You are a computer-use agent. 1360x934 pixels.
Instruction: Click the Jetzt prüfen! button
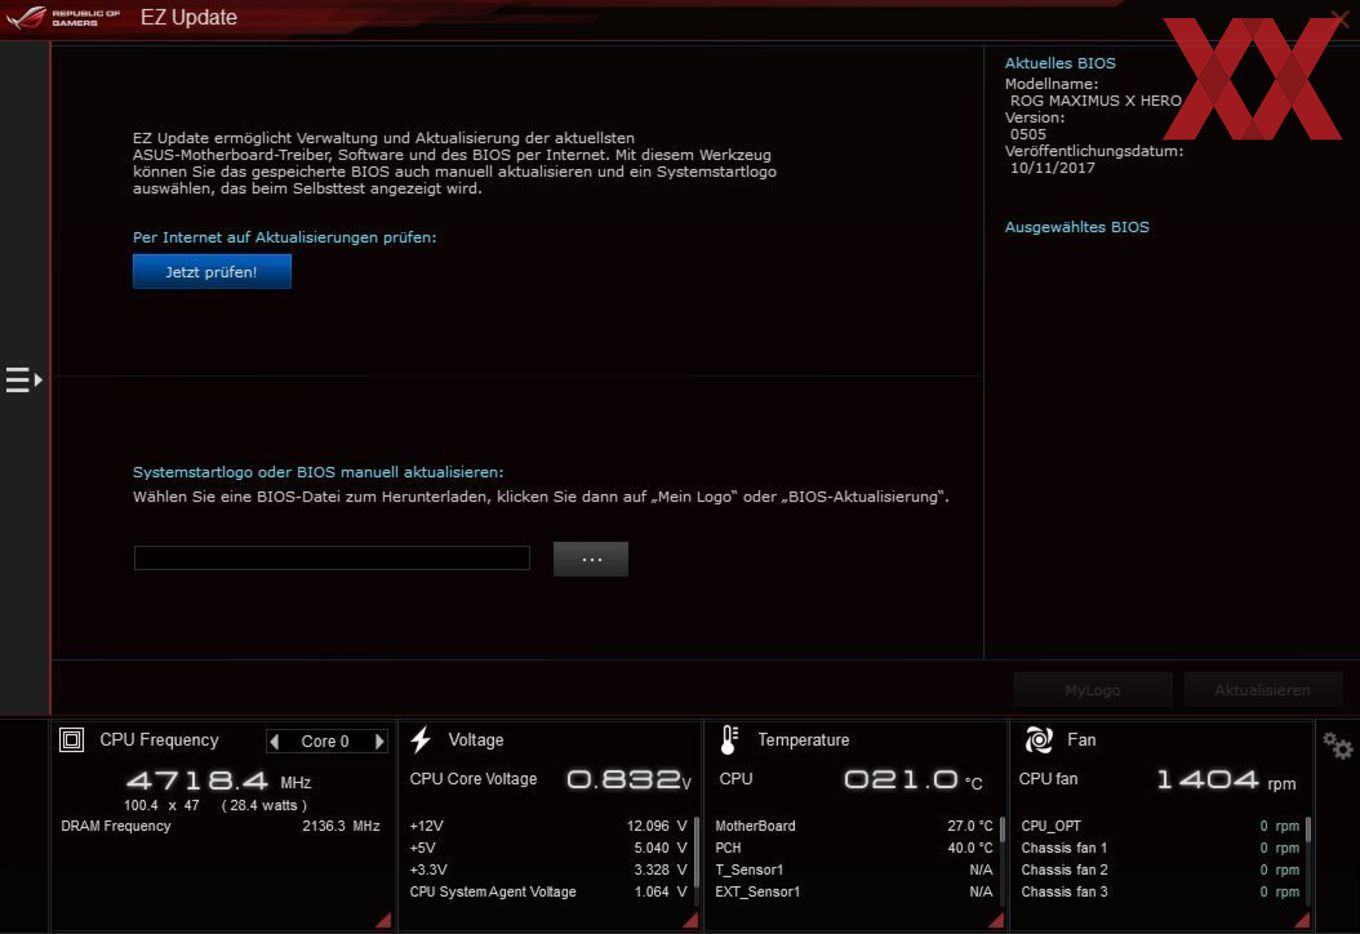212,272
